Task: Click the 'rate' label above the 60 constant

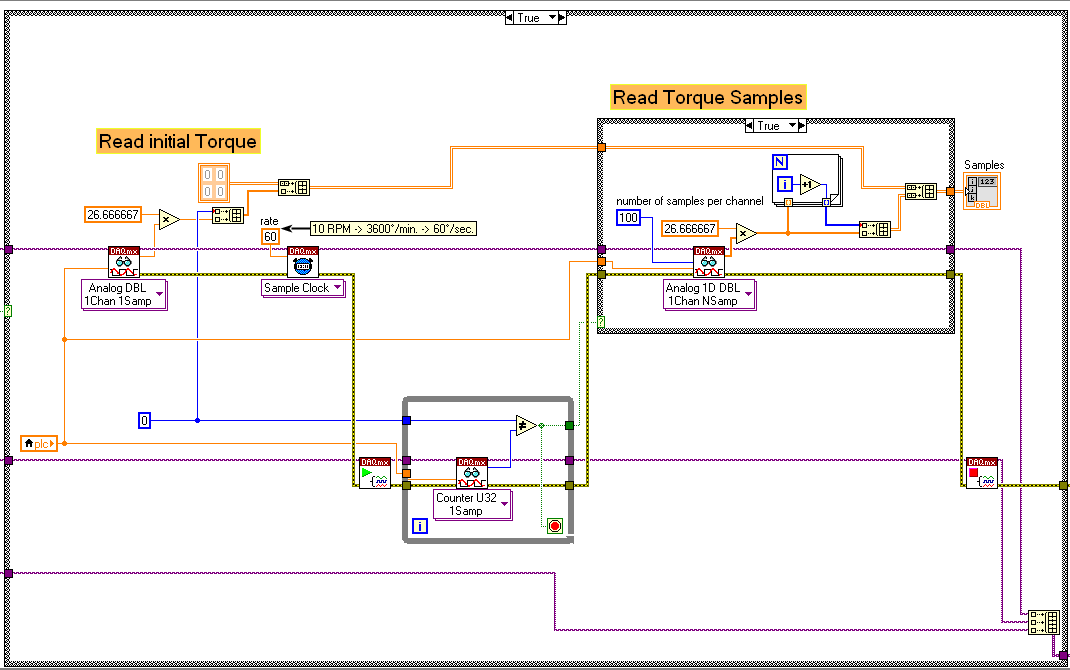Action: point(270,221)
